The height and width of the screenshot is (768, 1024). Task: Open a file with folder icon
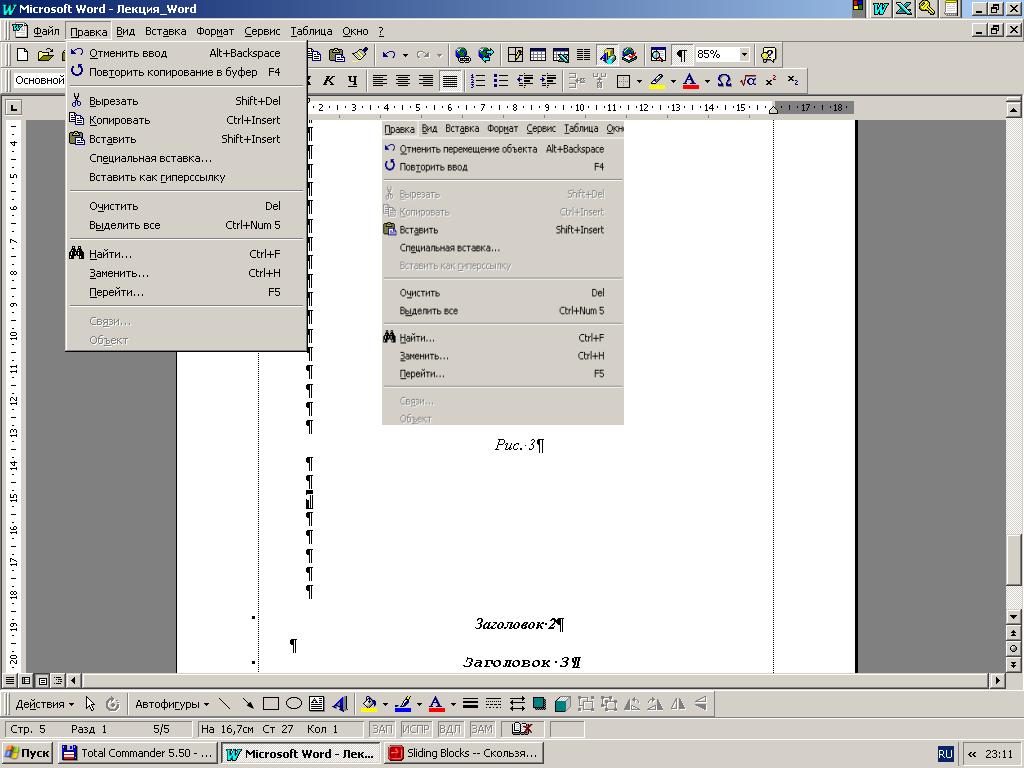point(45,55)
